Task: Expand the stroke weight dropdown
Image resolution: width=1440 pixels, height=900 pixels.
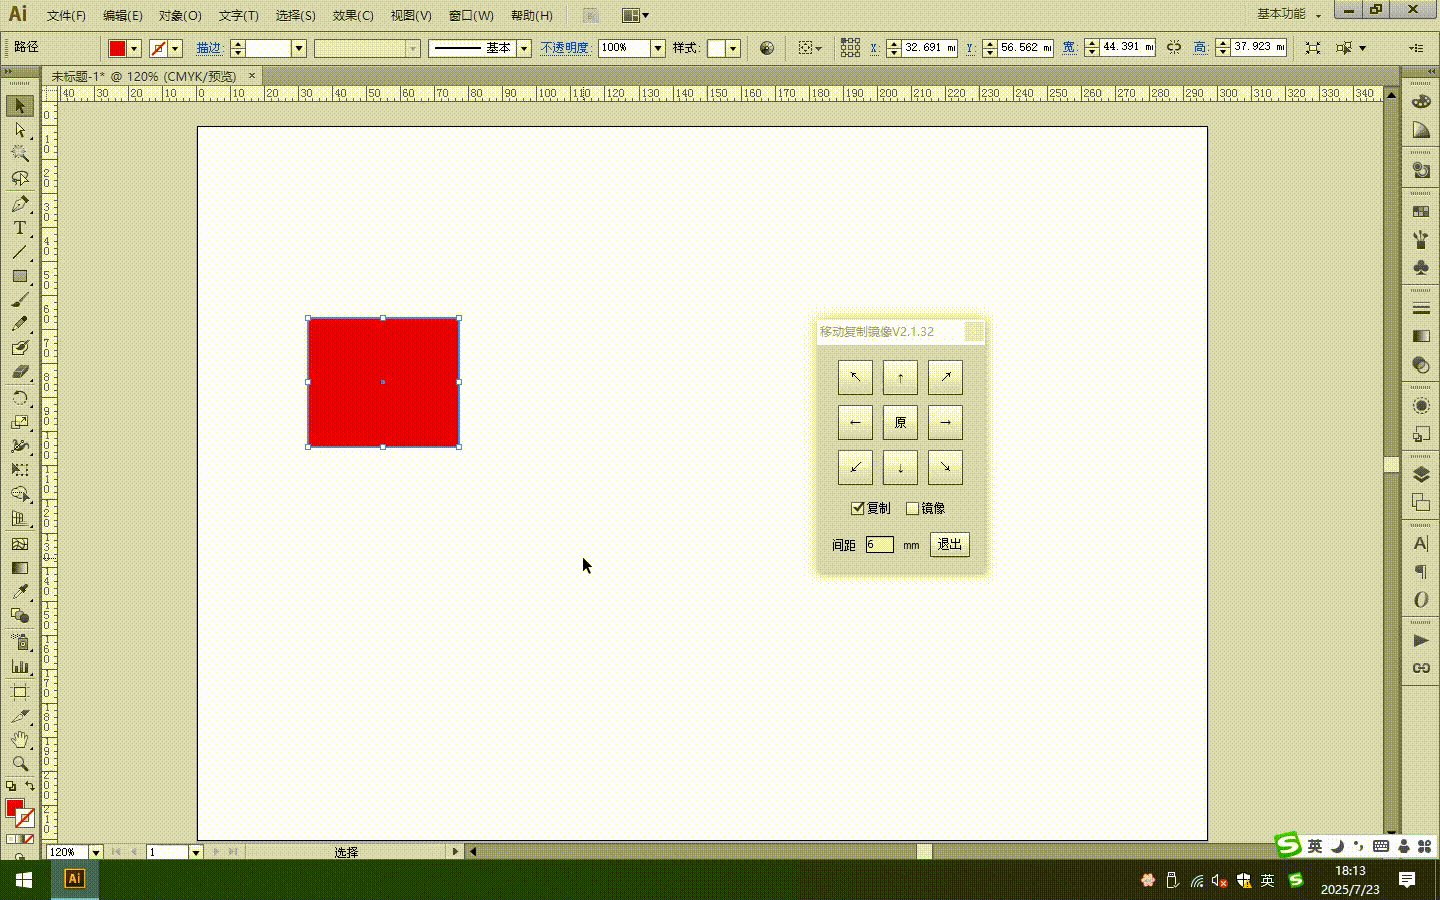Action: tap(298, 48)
